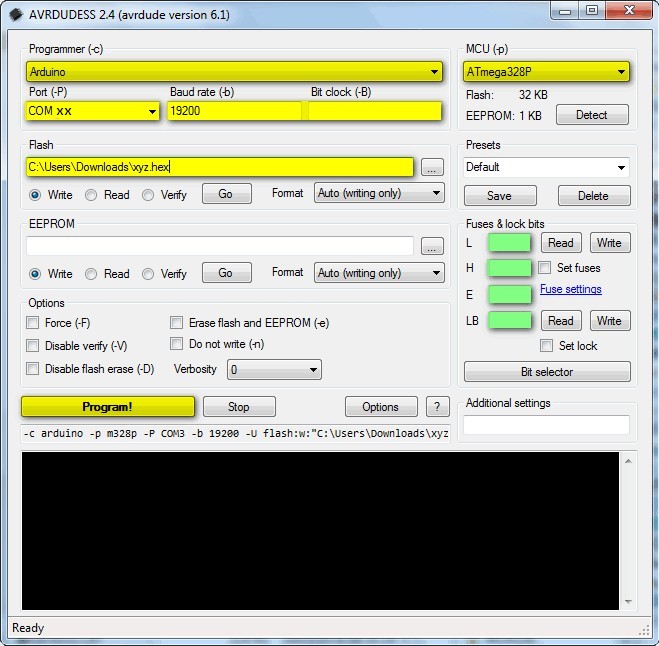
Task: Read lock bits with LB Read button
Action: [x=561, y=321]
